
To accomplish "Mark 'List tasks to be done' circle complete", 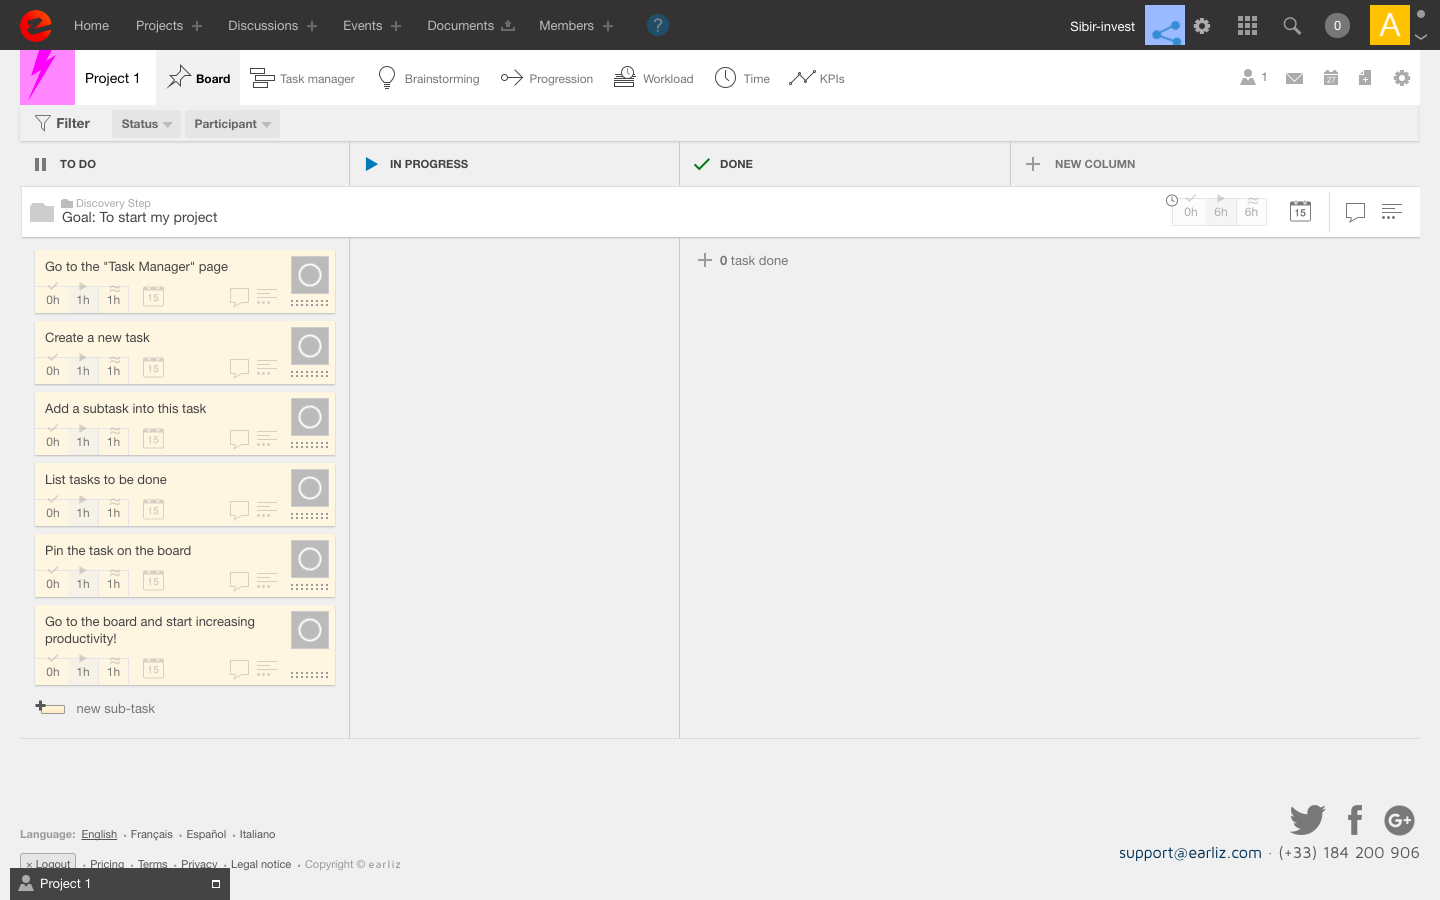I will tap(310, 488).
